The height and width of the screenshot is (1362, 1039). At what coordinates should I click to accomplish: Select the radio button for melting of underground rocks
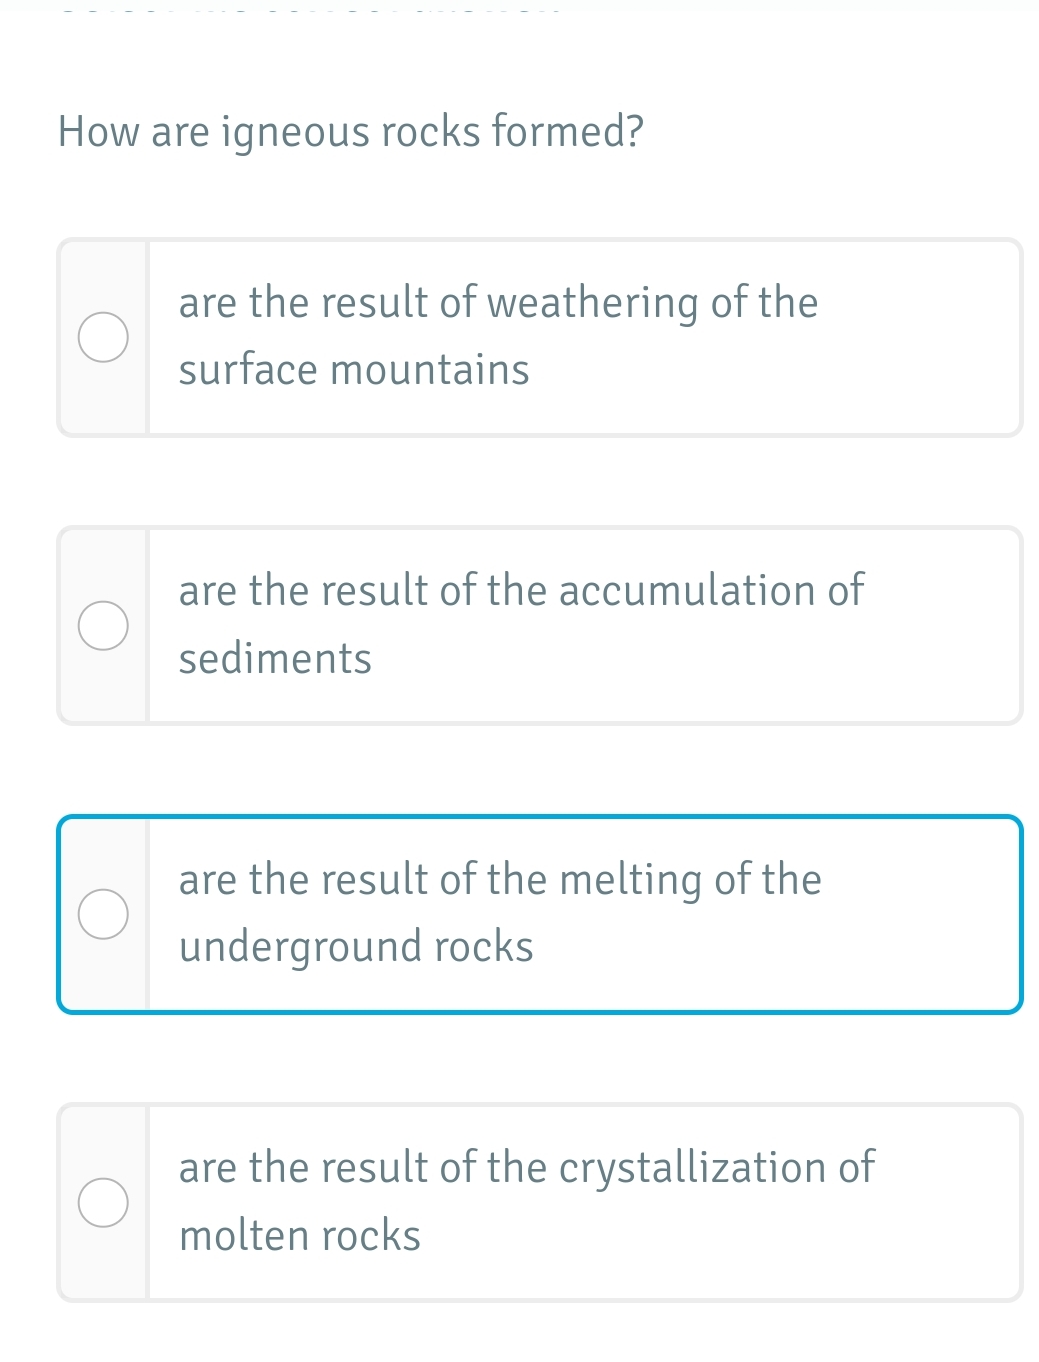(x=103, y=912)
